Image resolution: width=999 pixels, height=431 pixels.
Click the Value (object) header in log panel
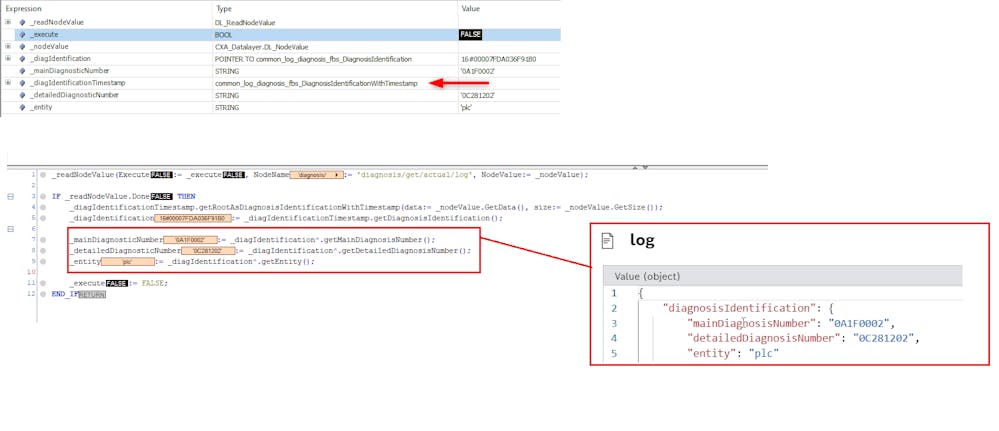pos(651,276)
